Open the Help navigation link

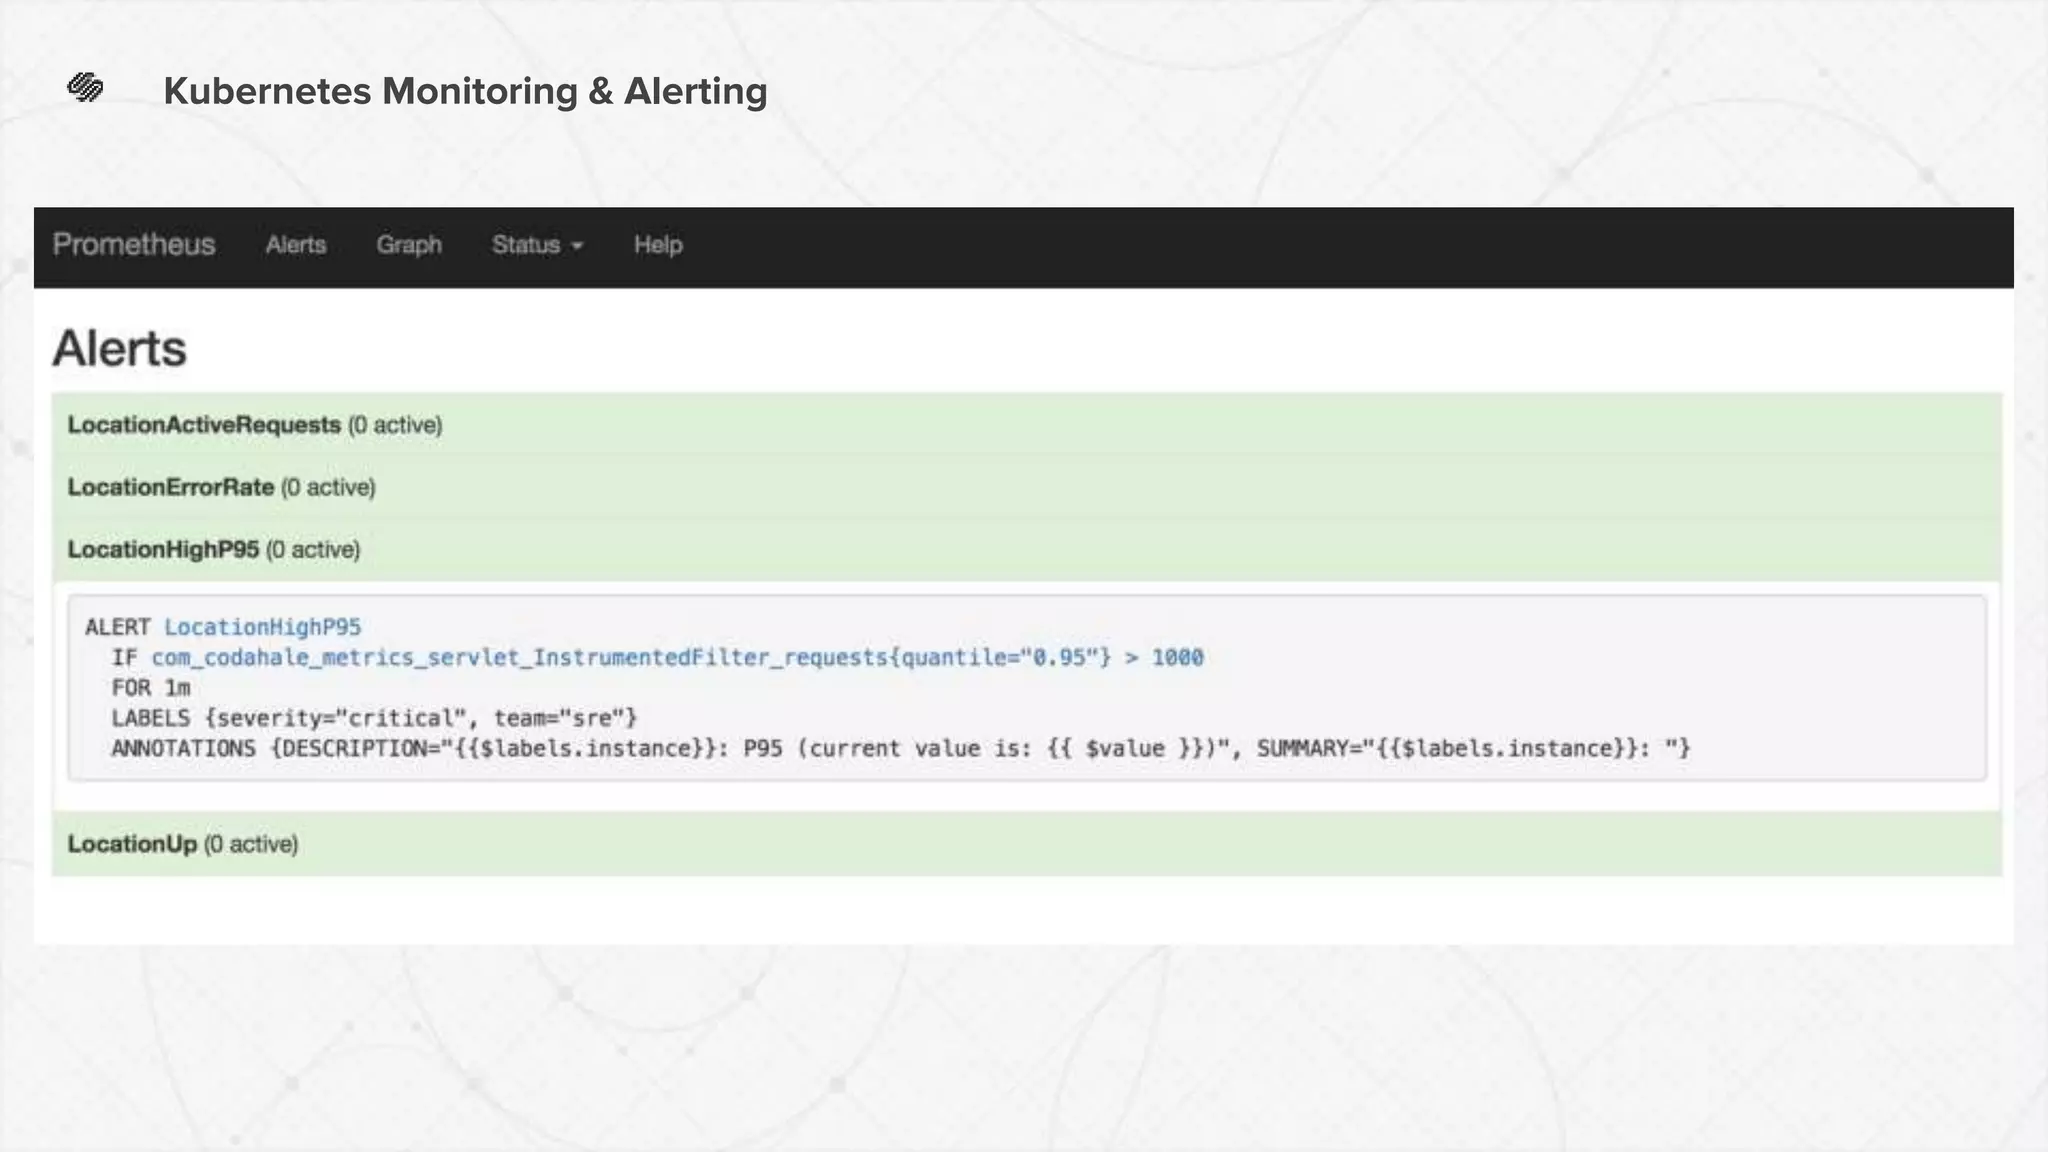(x=658, y=245)
